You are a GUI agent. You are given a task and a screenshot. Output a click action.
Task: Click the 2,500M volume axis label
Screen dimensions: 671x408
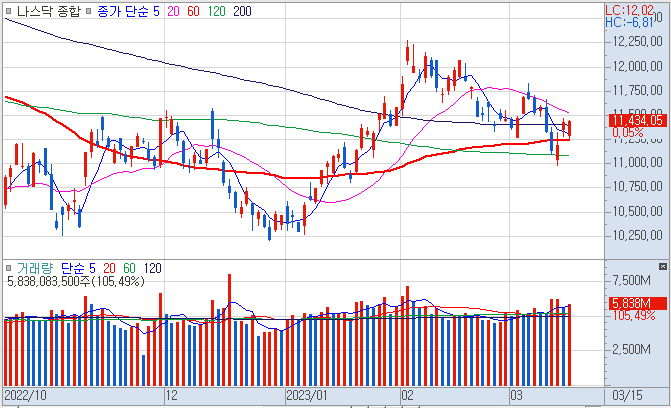(632, 349)
